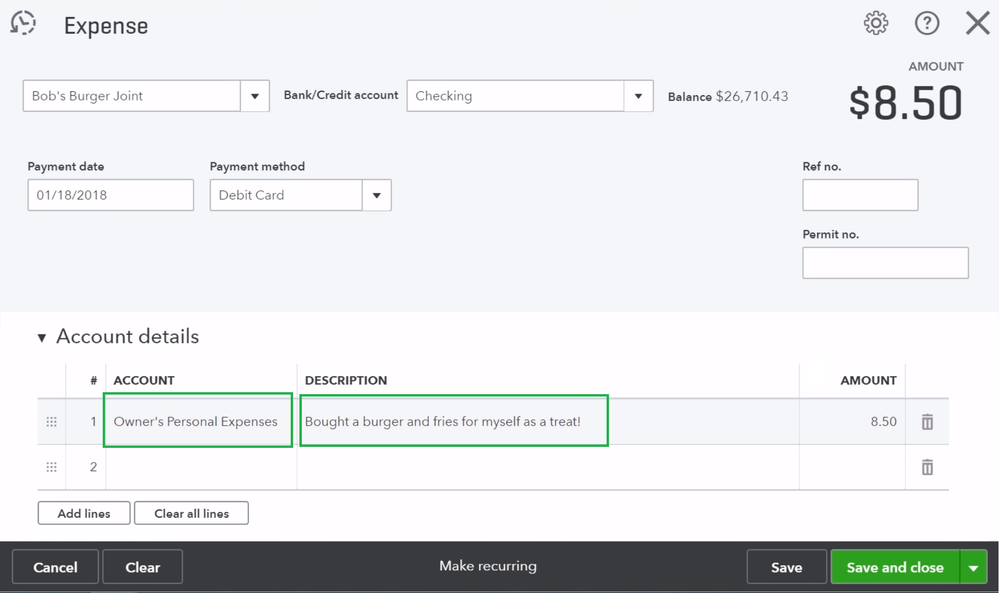The width and height of the screenshot is (999, 593).
Task: Open the recent transactions clock icon
Action: click(23, 24)
